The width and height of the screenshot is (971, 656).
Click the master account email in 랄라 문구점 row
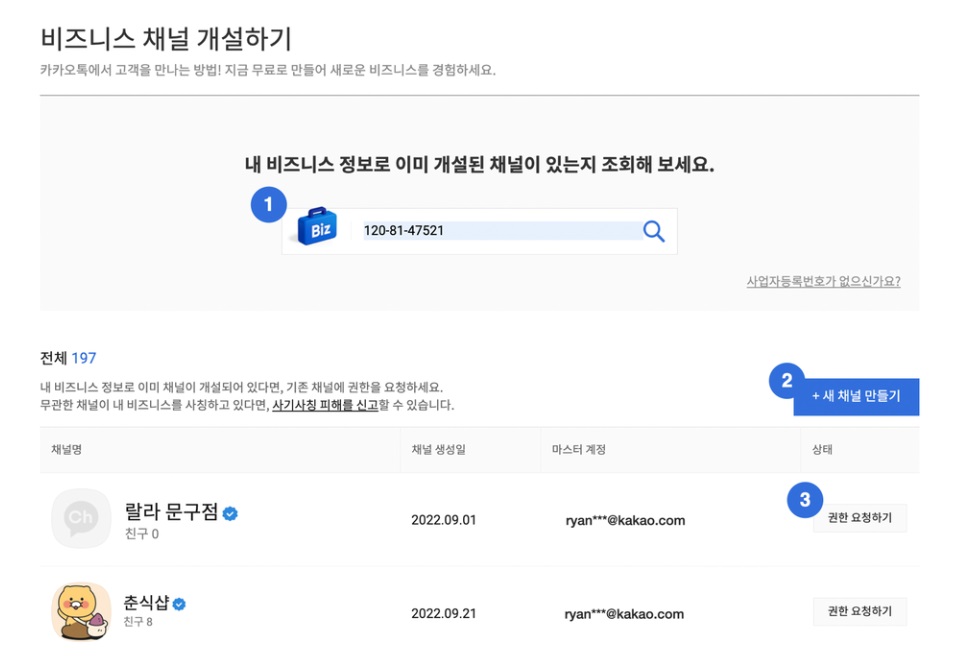[625, 520]
